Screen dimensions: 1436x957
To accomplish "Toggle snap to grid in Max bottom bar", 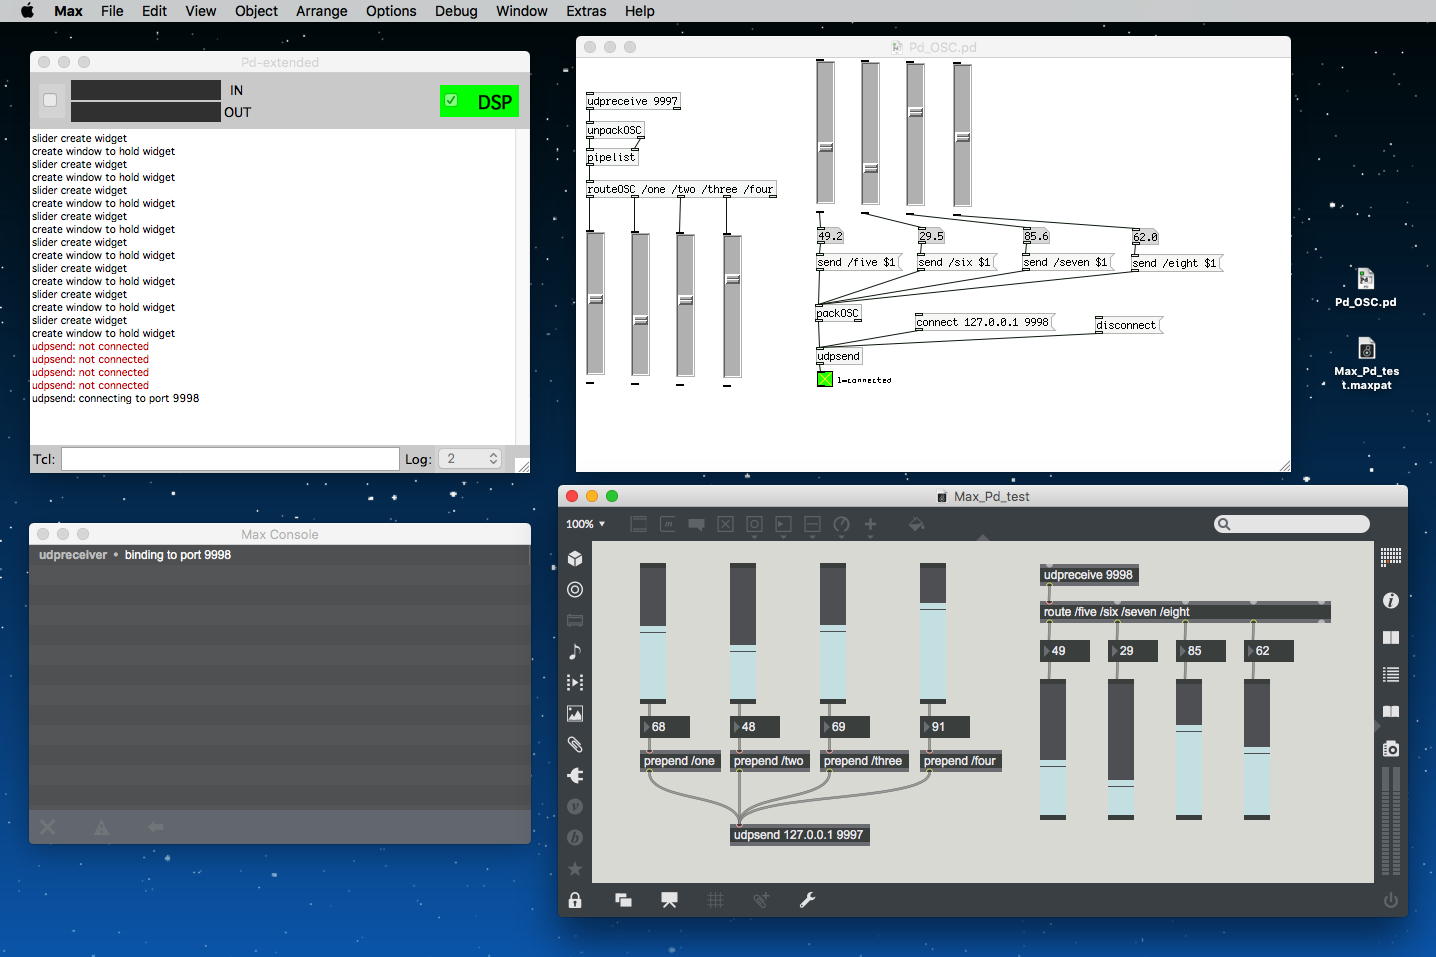I will tap(761, 900).
